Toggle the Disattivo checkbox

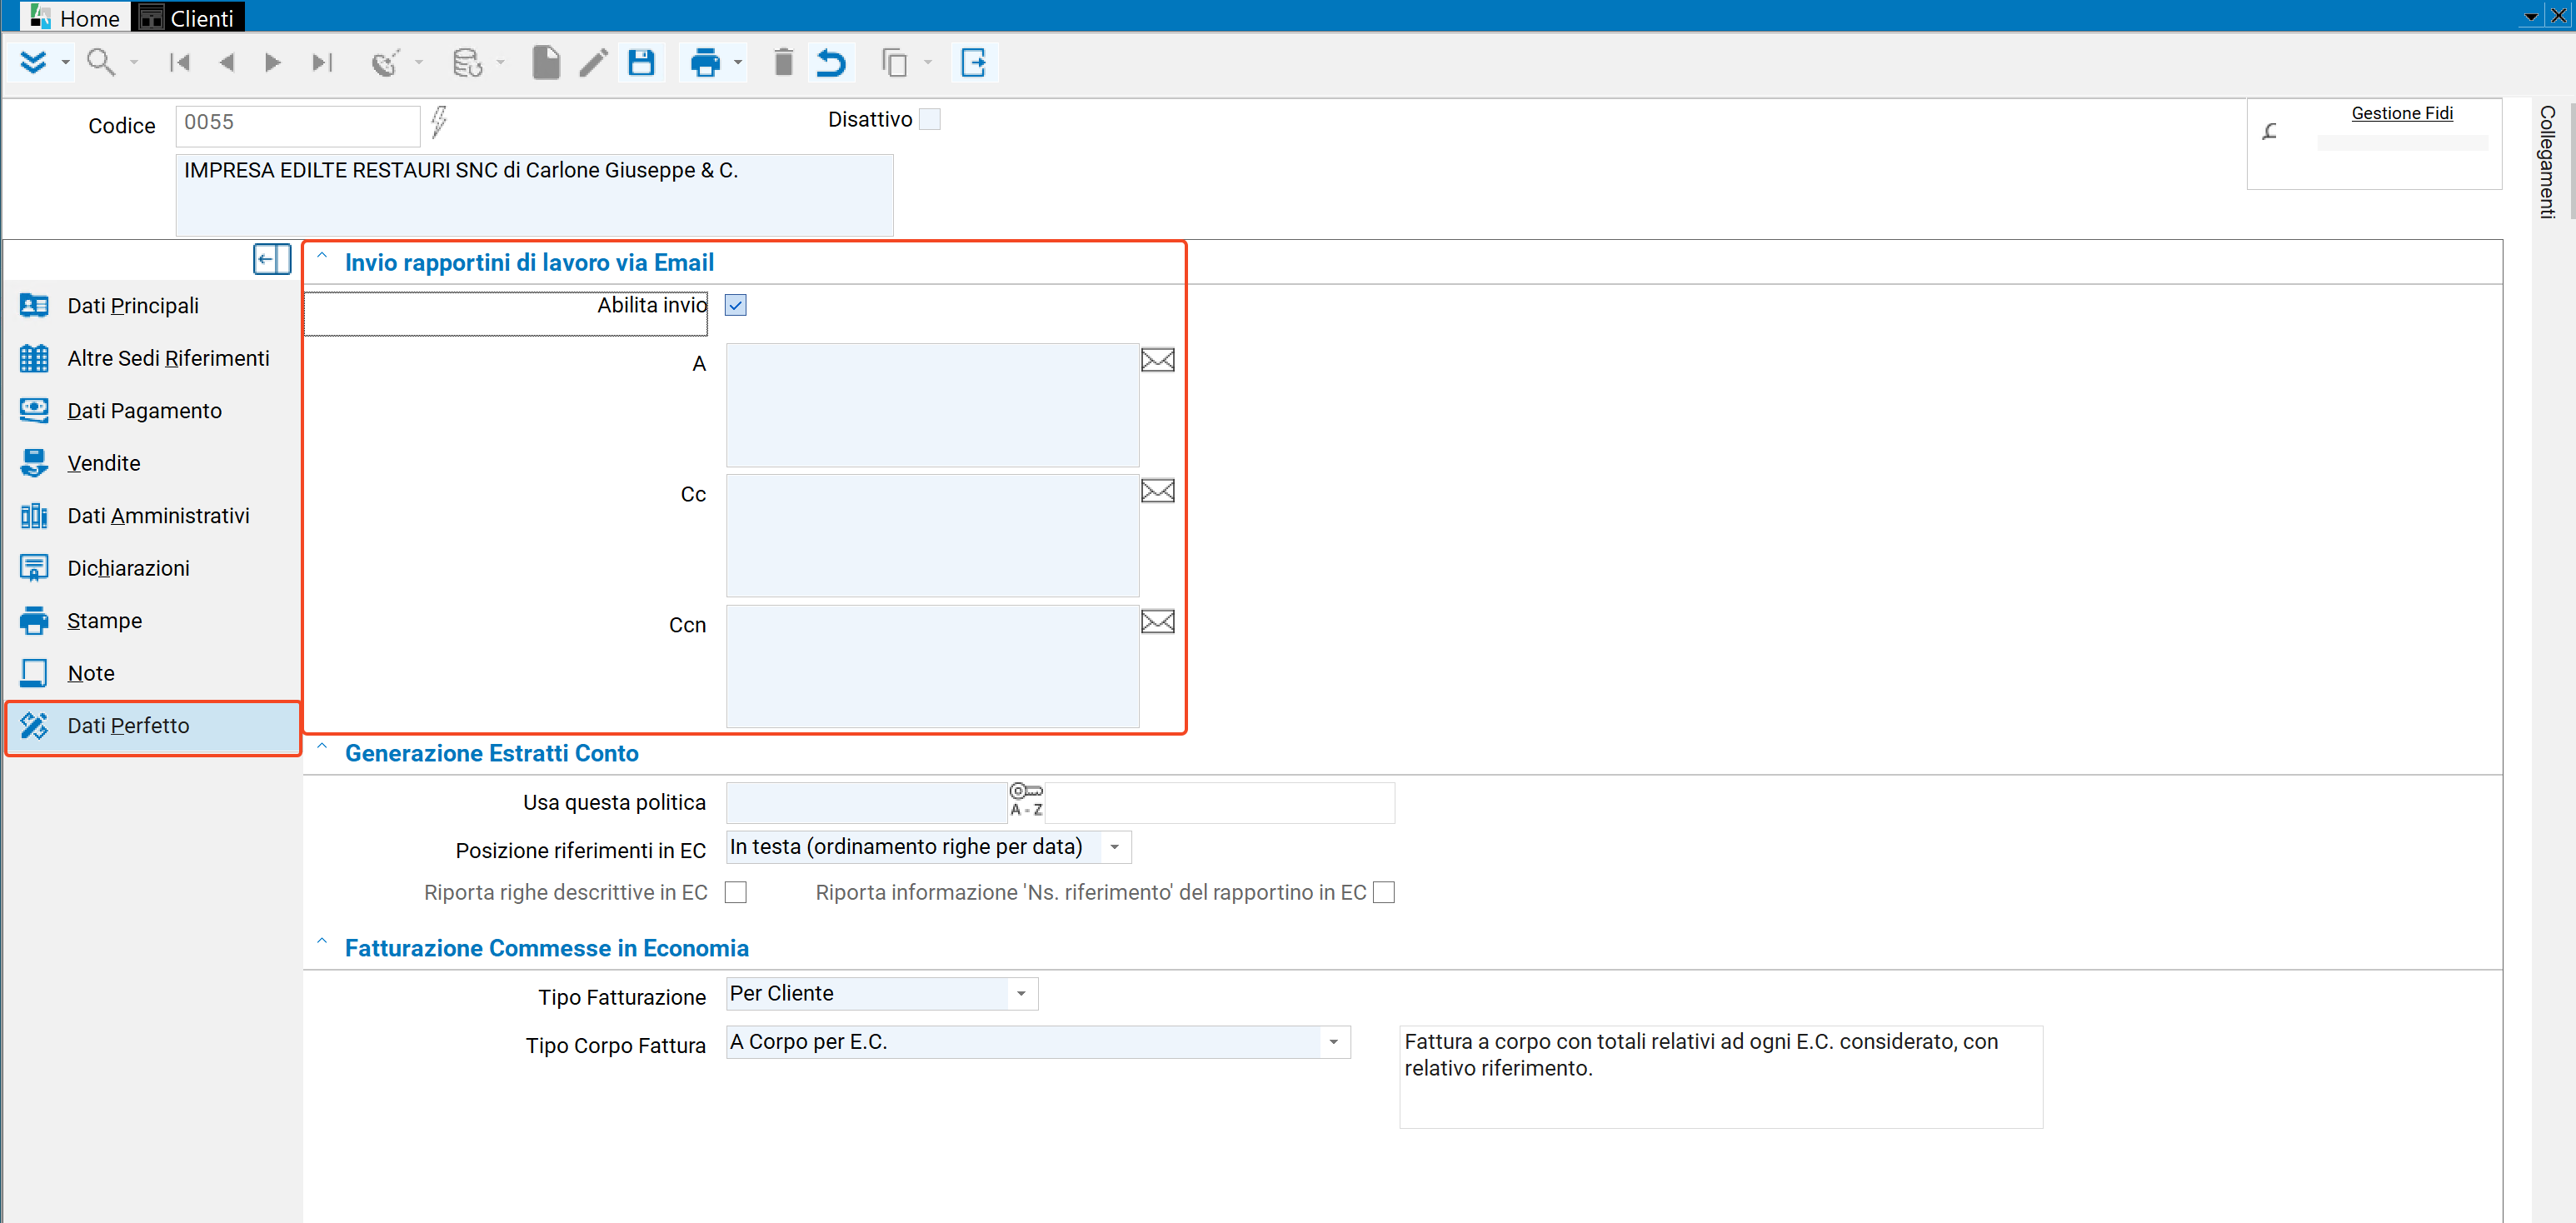click(x=930, y=119)
